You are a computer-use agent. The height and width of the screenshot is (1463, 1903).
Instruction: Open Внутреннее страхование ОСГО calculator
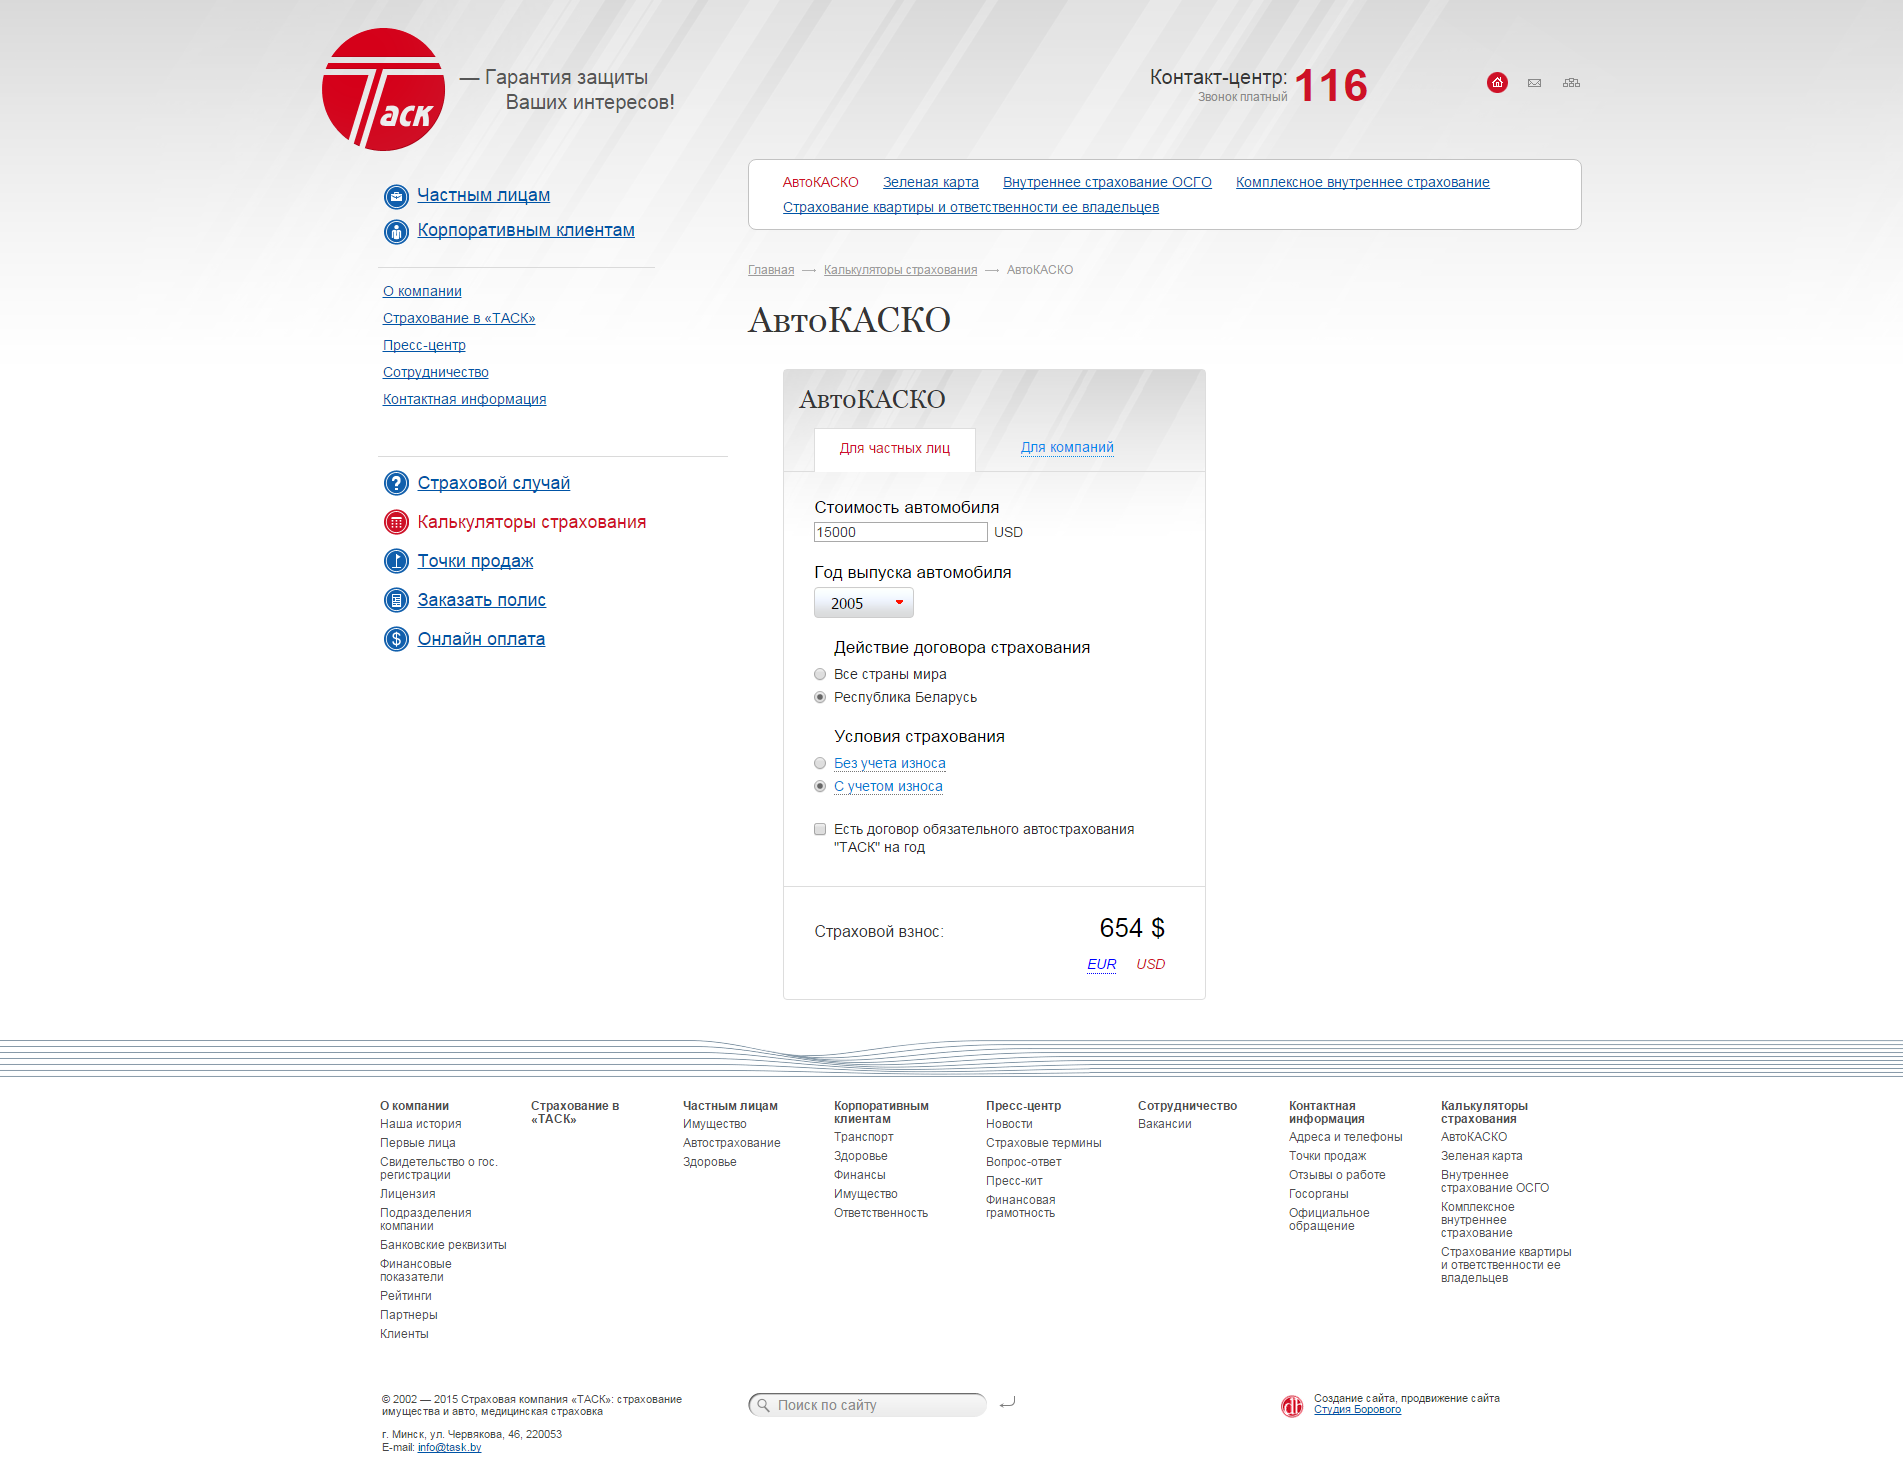[1107, 182]
